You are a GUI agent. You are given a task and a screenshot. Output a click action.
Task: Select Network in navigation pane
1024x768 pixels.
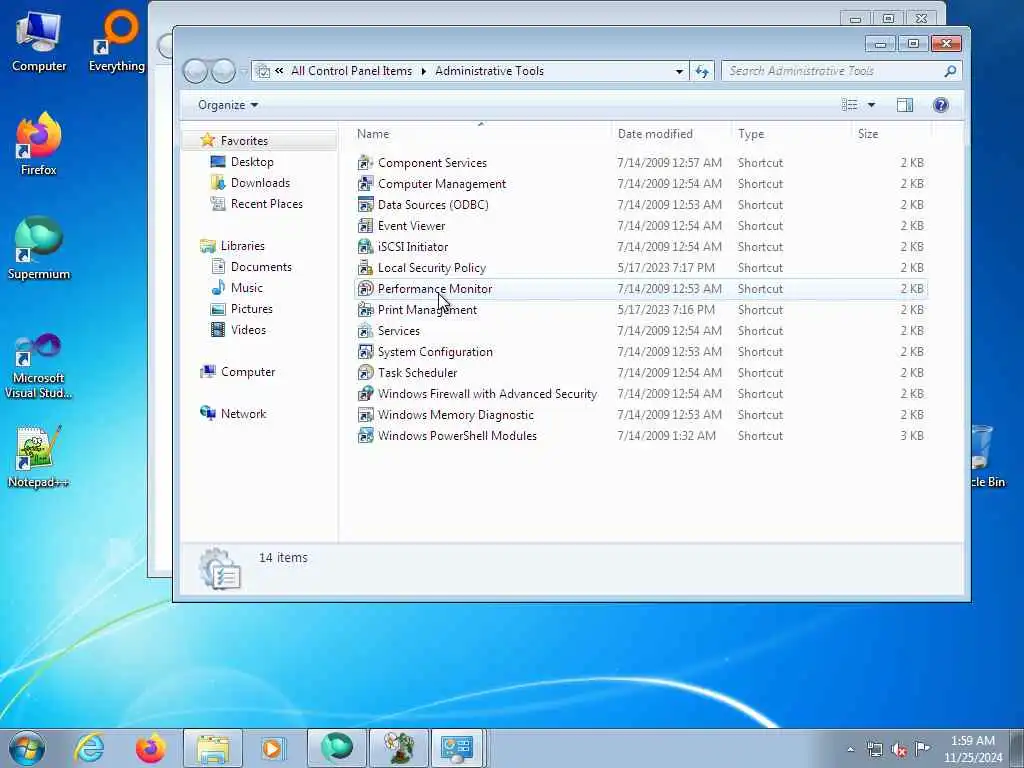pos(243,413)
